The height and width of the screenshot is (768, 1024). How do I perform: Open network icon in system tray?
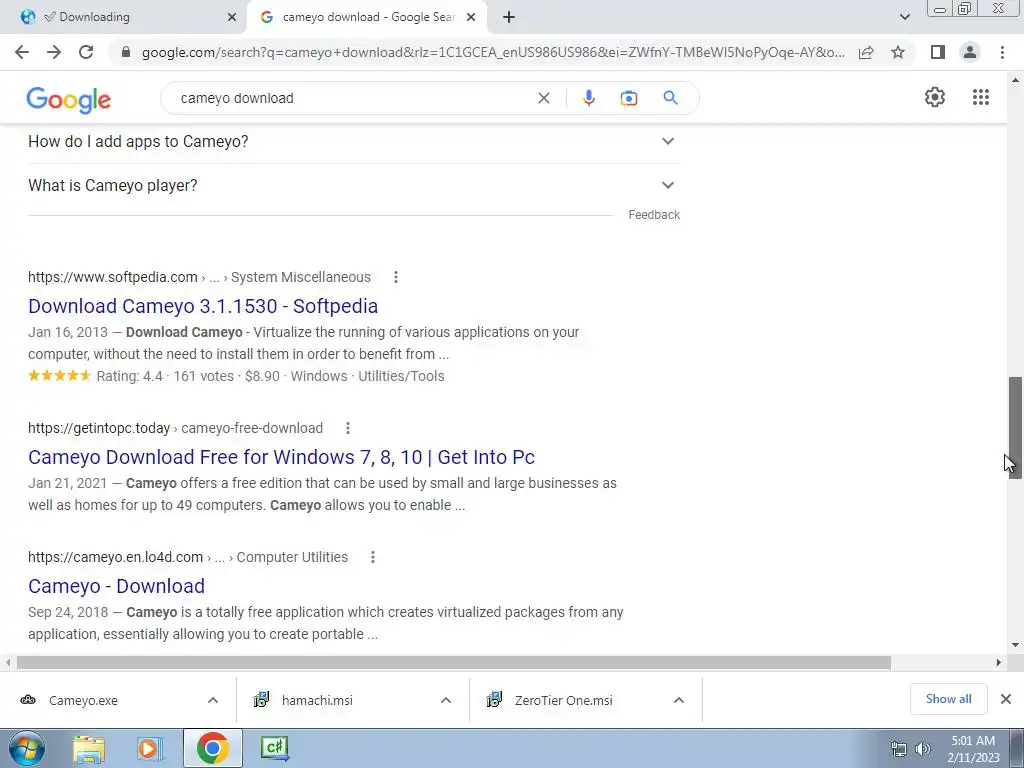(899, 749)
